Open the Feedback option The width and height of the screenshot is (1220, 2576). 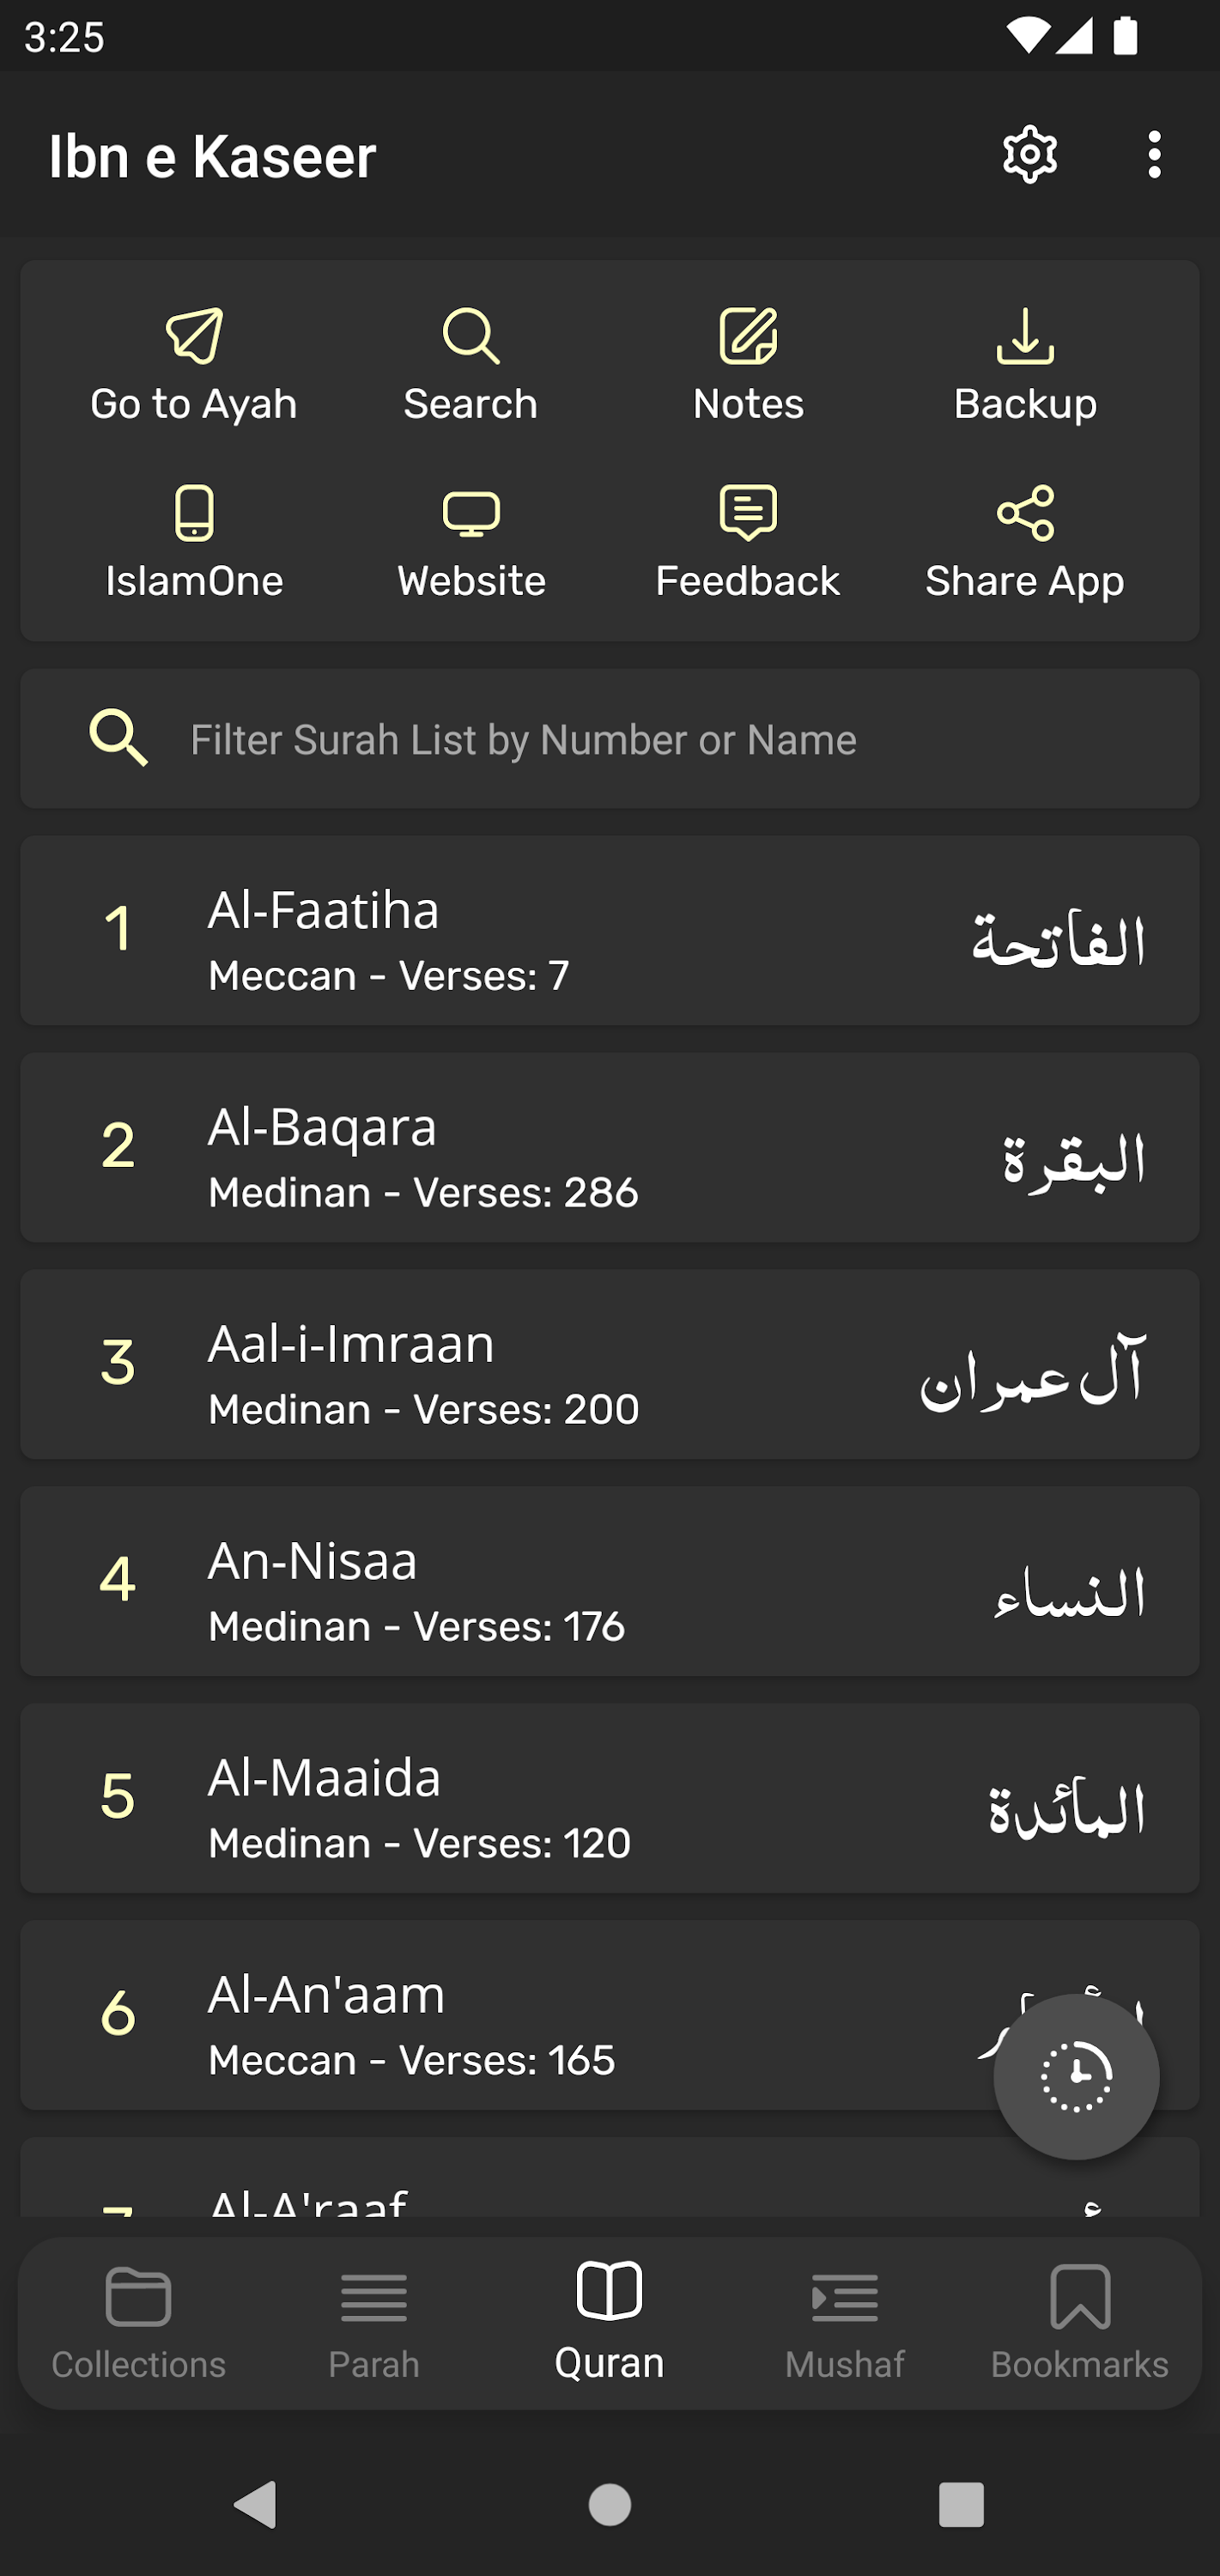coord(748,543)
